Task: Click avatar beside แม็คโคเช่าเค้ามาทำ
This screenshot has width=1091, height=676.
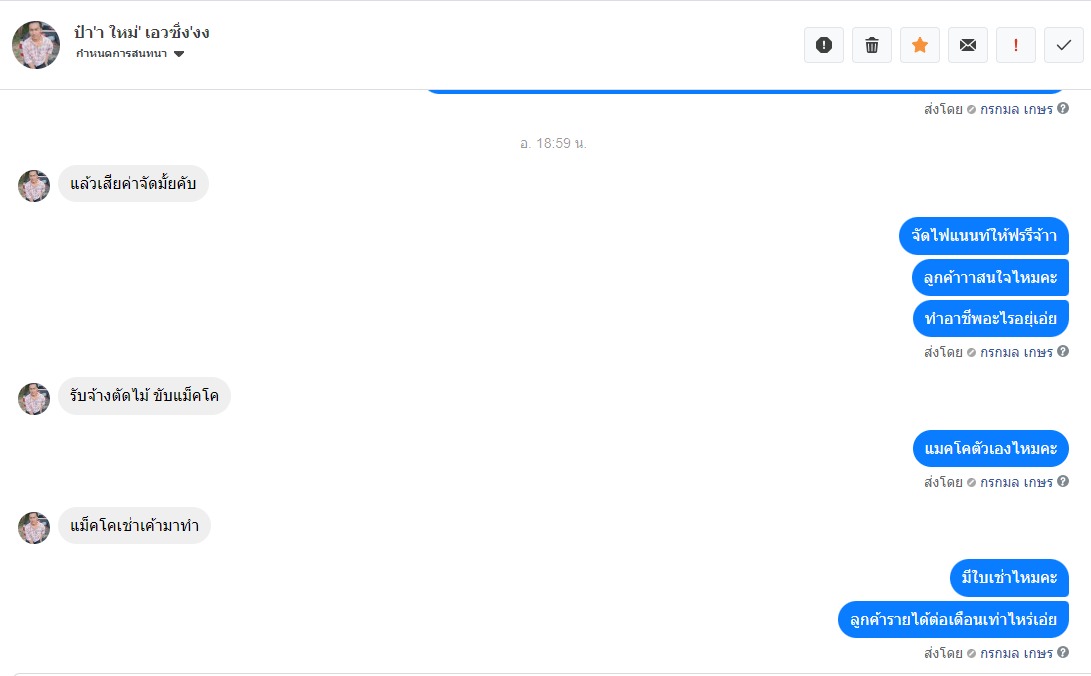Action: click(x=34, y=528)
